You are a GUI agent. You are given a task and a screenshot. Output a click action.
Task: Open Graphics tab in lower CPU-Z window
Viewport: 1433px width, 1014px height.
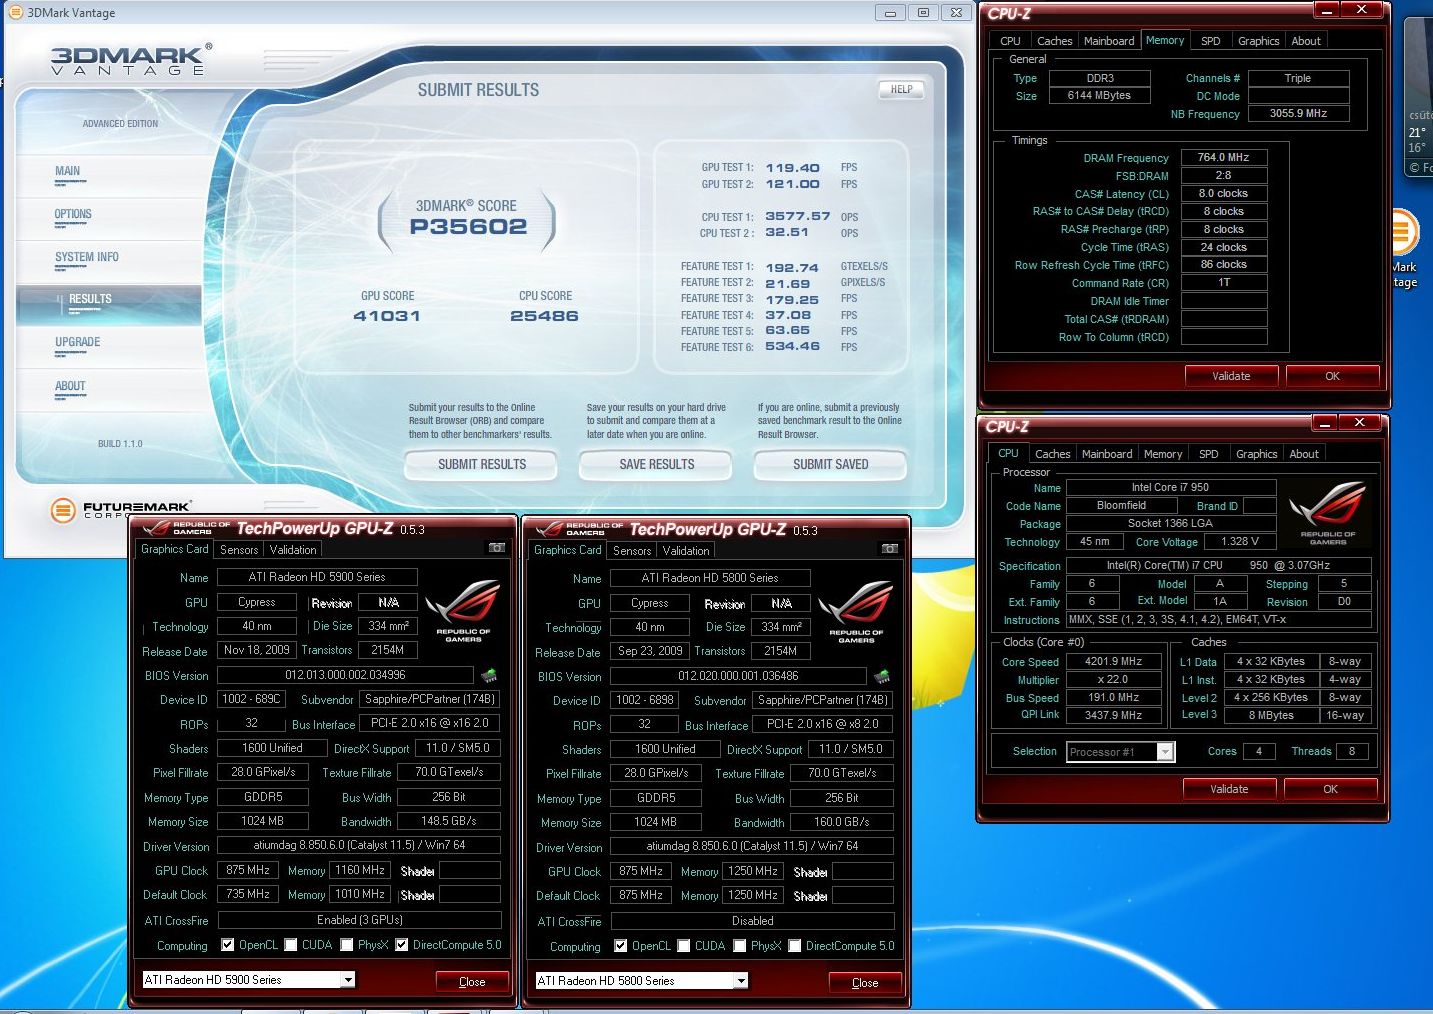(1256, 454)
